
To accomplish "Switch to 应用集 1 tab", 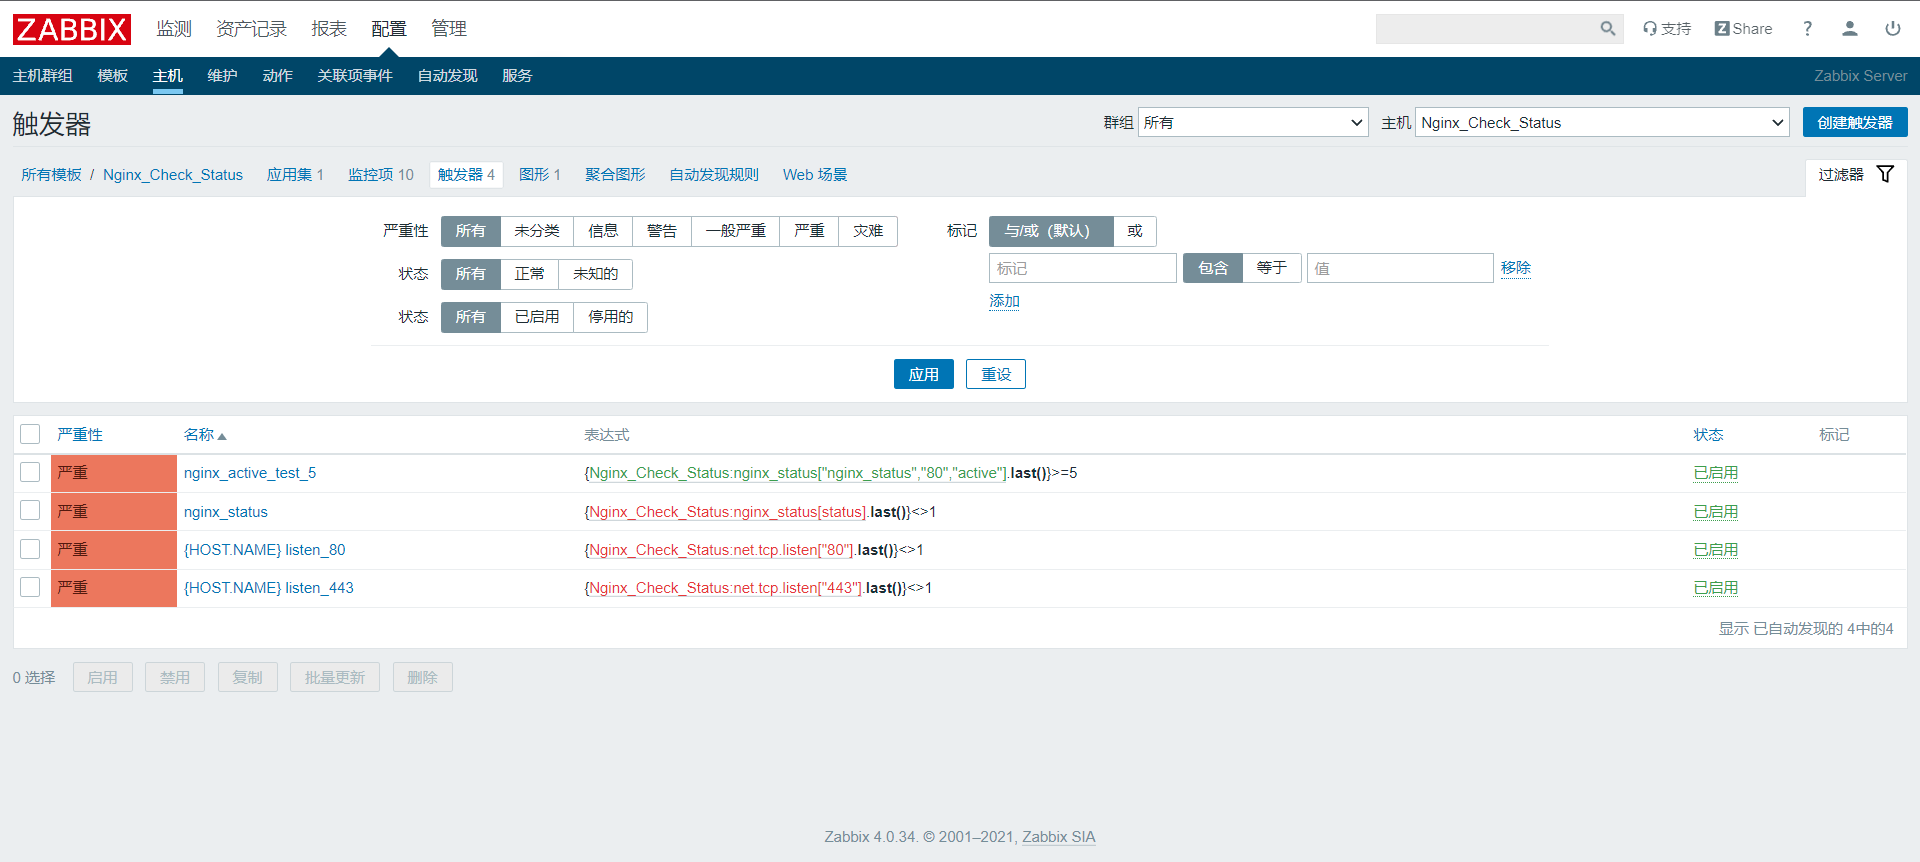I will 295,175.
